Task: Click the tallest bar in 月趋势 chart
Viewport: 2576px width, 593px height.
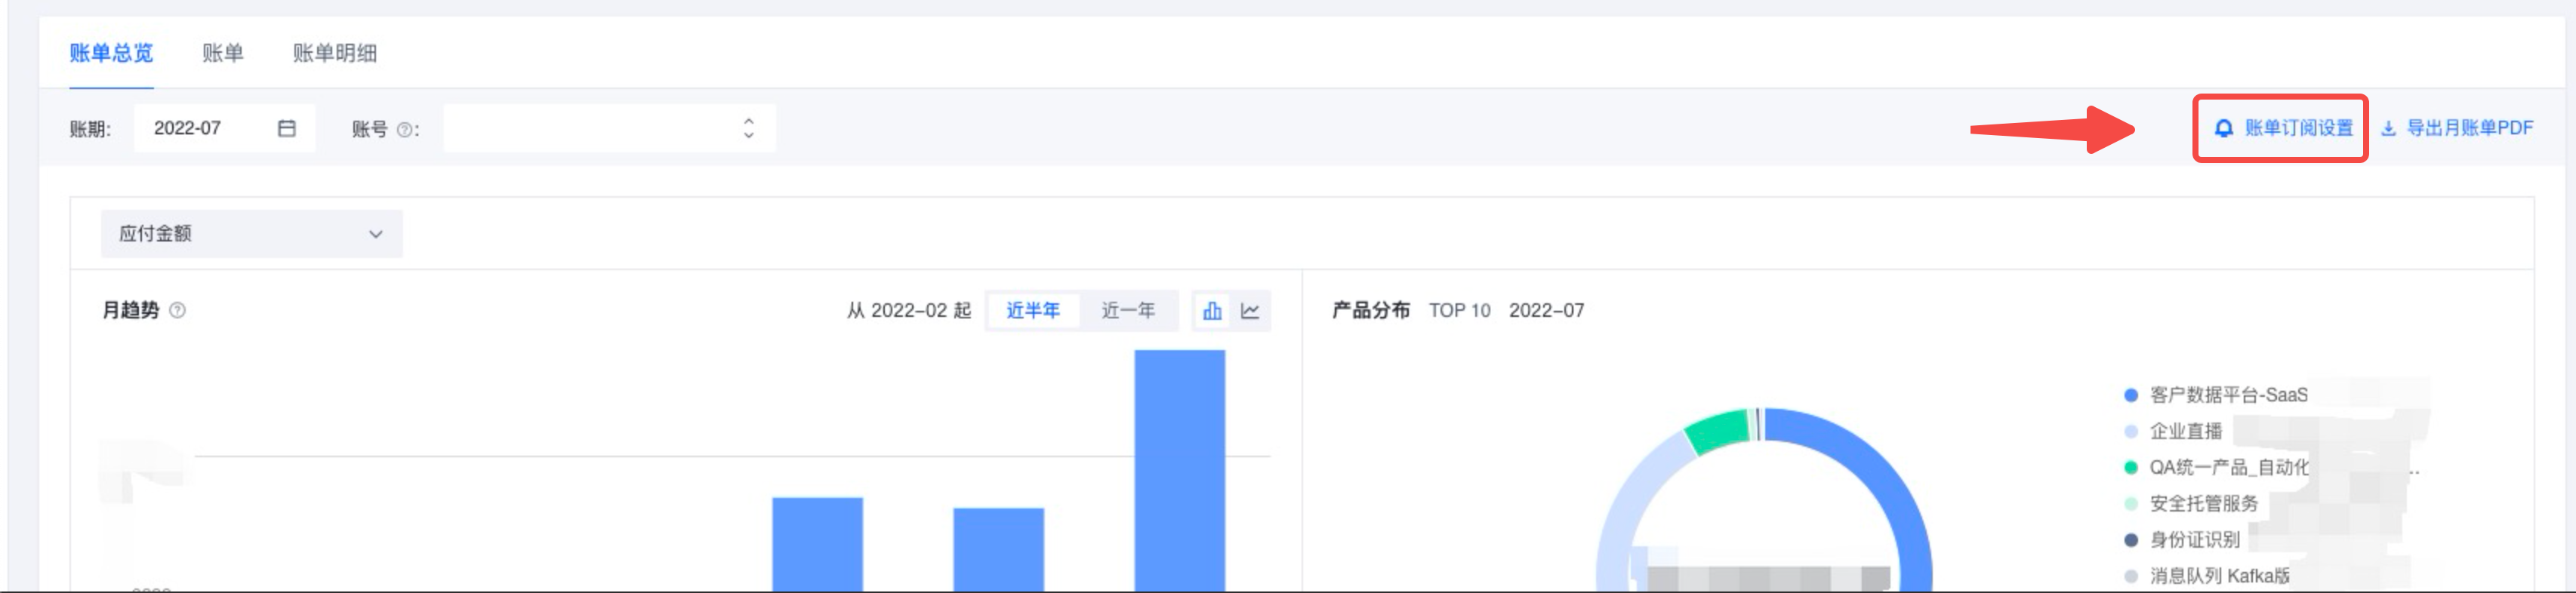Action: (1179, 470)
